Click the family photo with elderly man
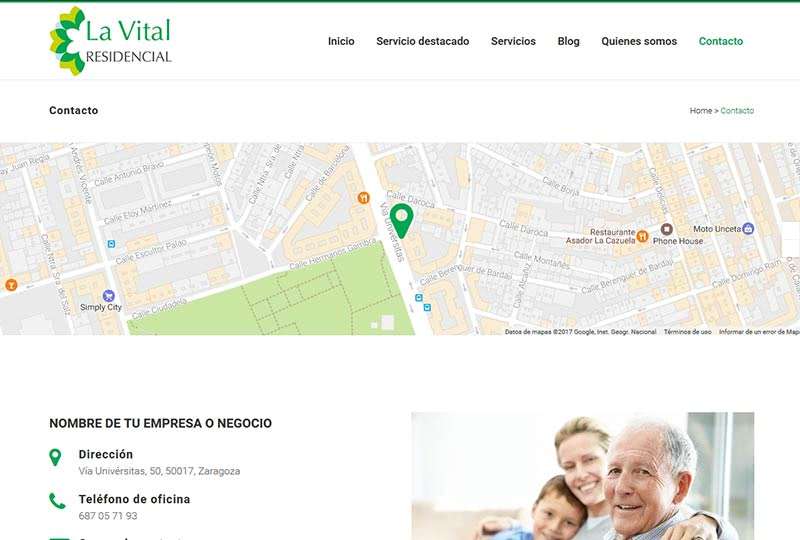 click(583, 476)
